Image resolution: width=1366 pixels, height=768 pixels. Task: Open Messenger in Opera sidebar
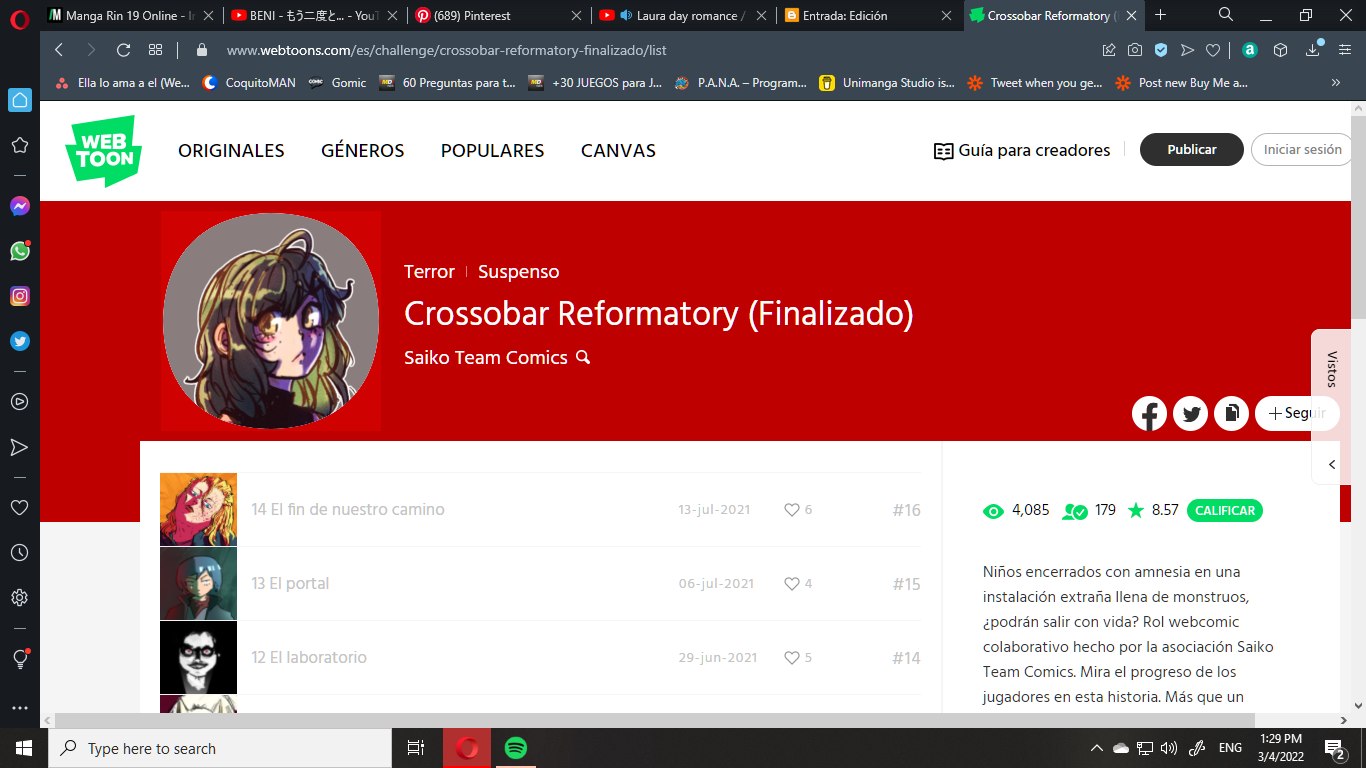[x=20, y=206]
